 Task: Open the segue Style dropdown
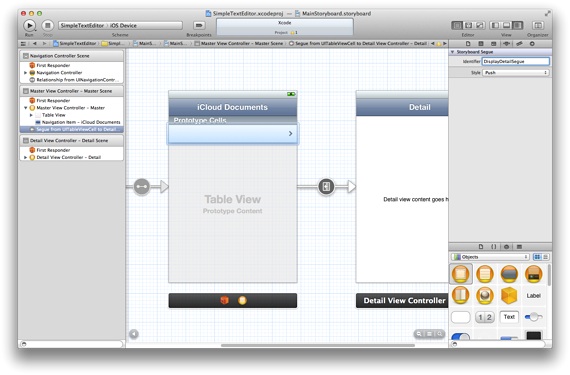click(x=515, y=73)
